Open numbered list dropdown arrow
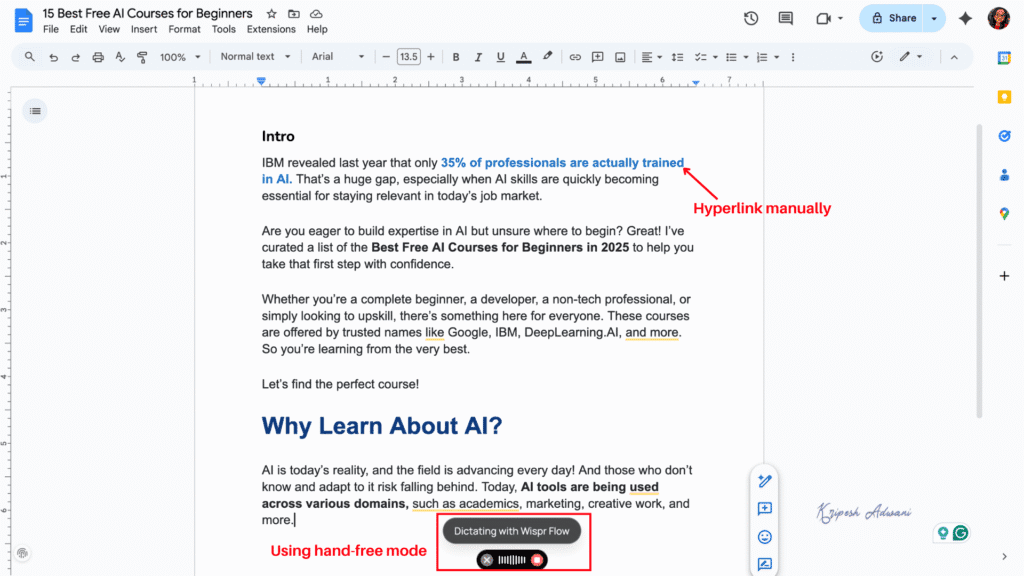The image size is (1024, 576). (776, 57)
